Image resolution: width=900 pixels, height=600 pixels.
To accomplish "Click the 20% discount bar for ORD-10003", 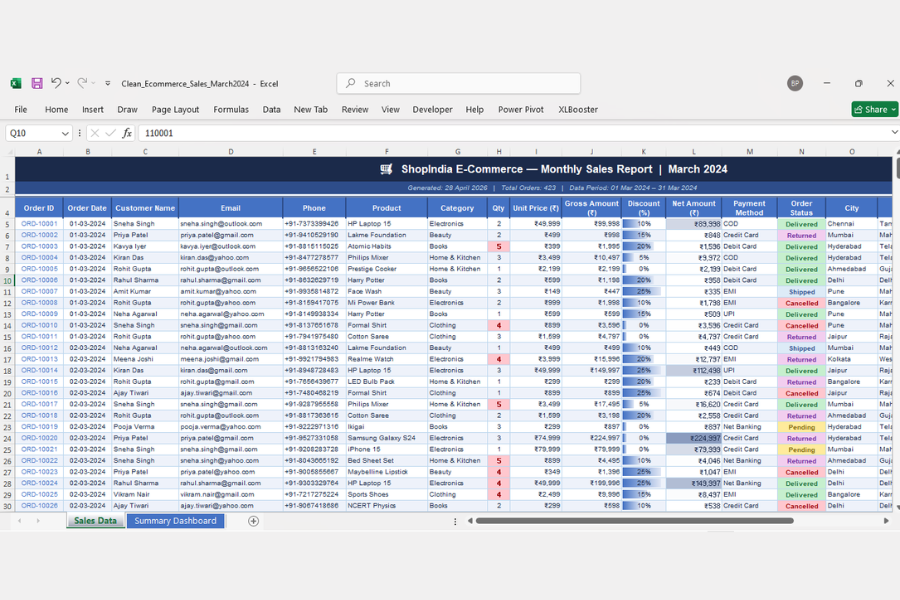I will click(x=643, y=246).
